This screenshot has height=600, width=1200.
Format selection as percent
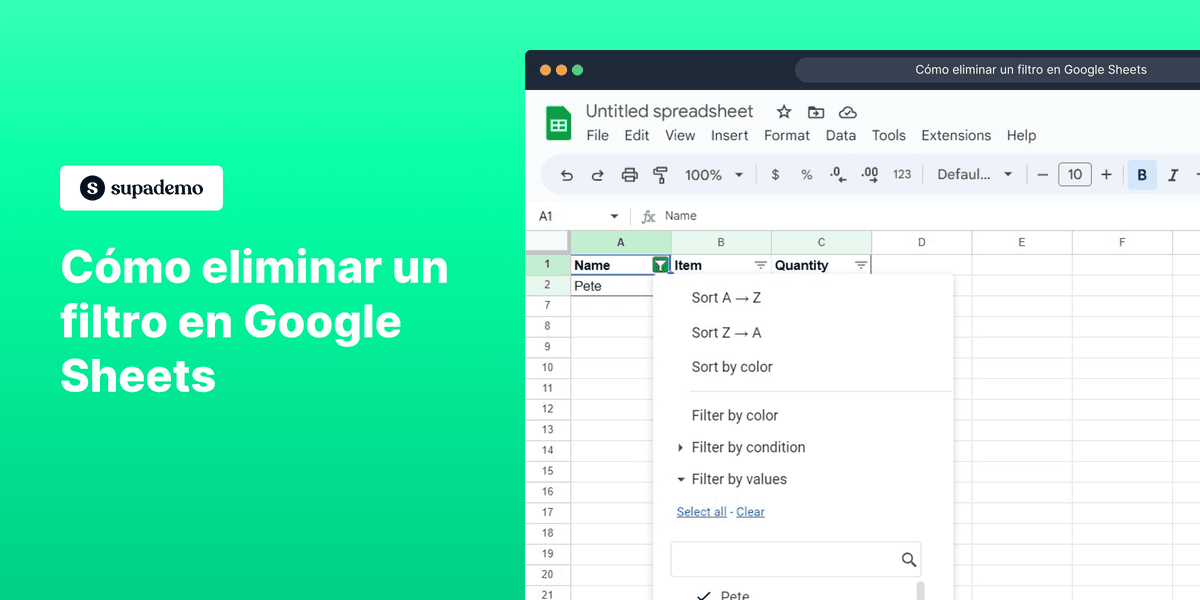click(806, 174)
